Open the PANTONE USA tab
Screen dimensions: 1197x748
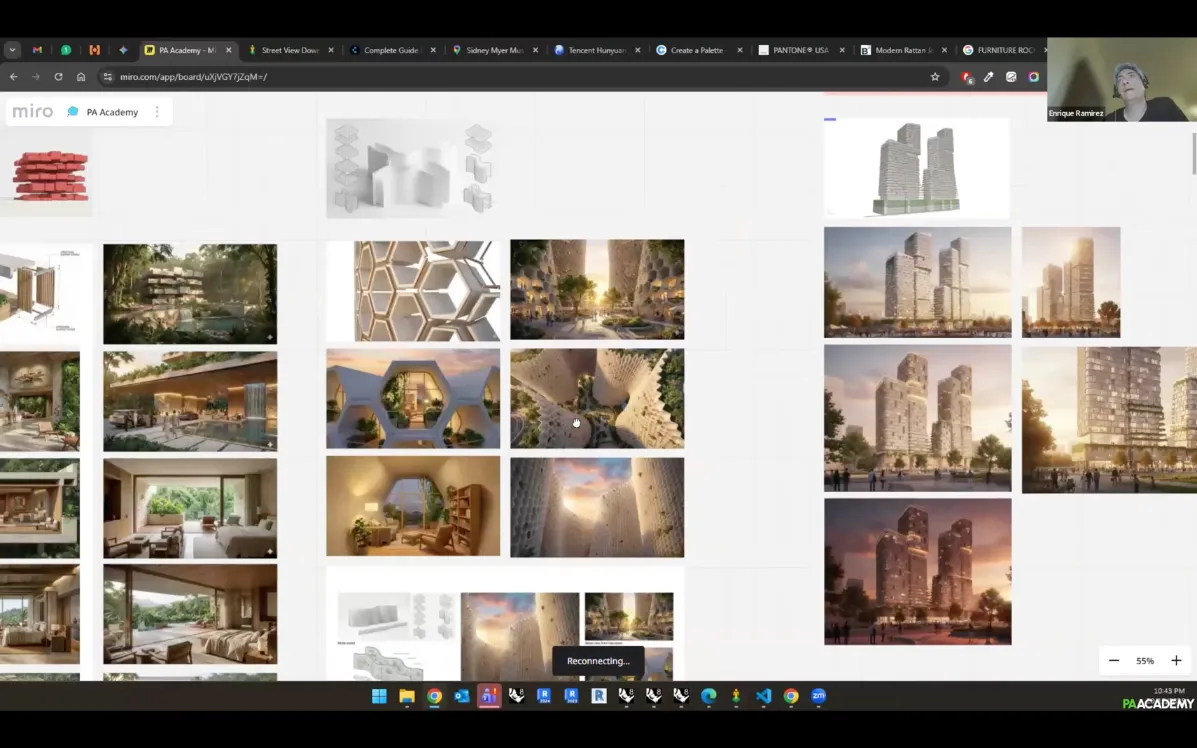(x=799, y=50)
